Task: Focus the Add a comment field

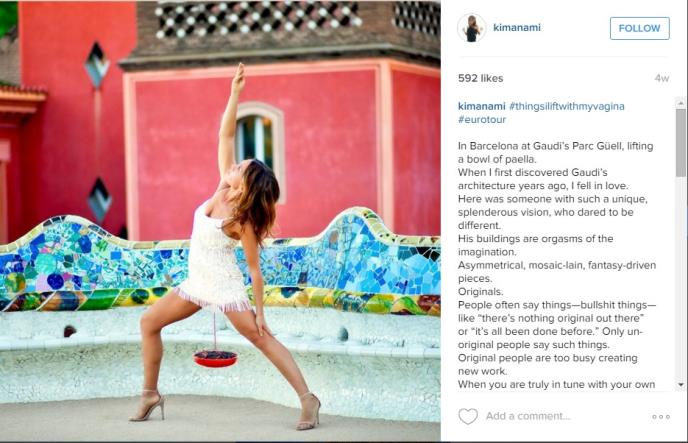Action: 528,416
